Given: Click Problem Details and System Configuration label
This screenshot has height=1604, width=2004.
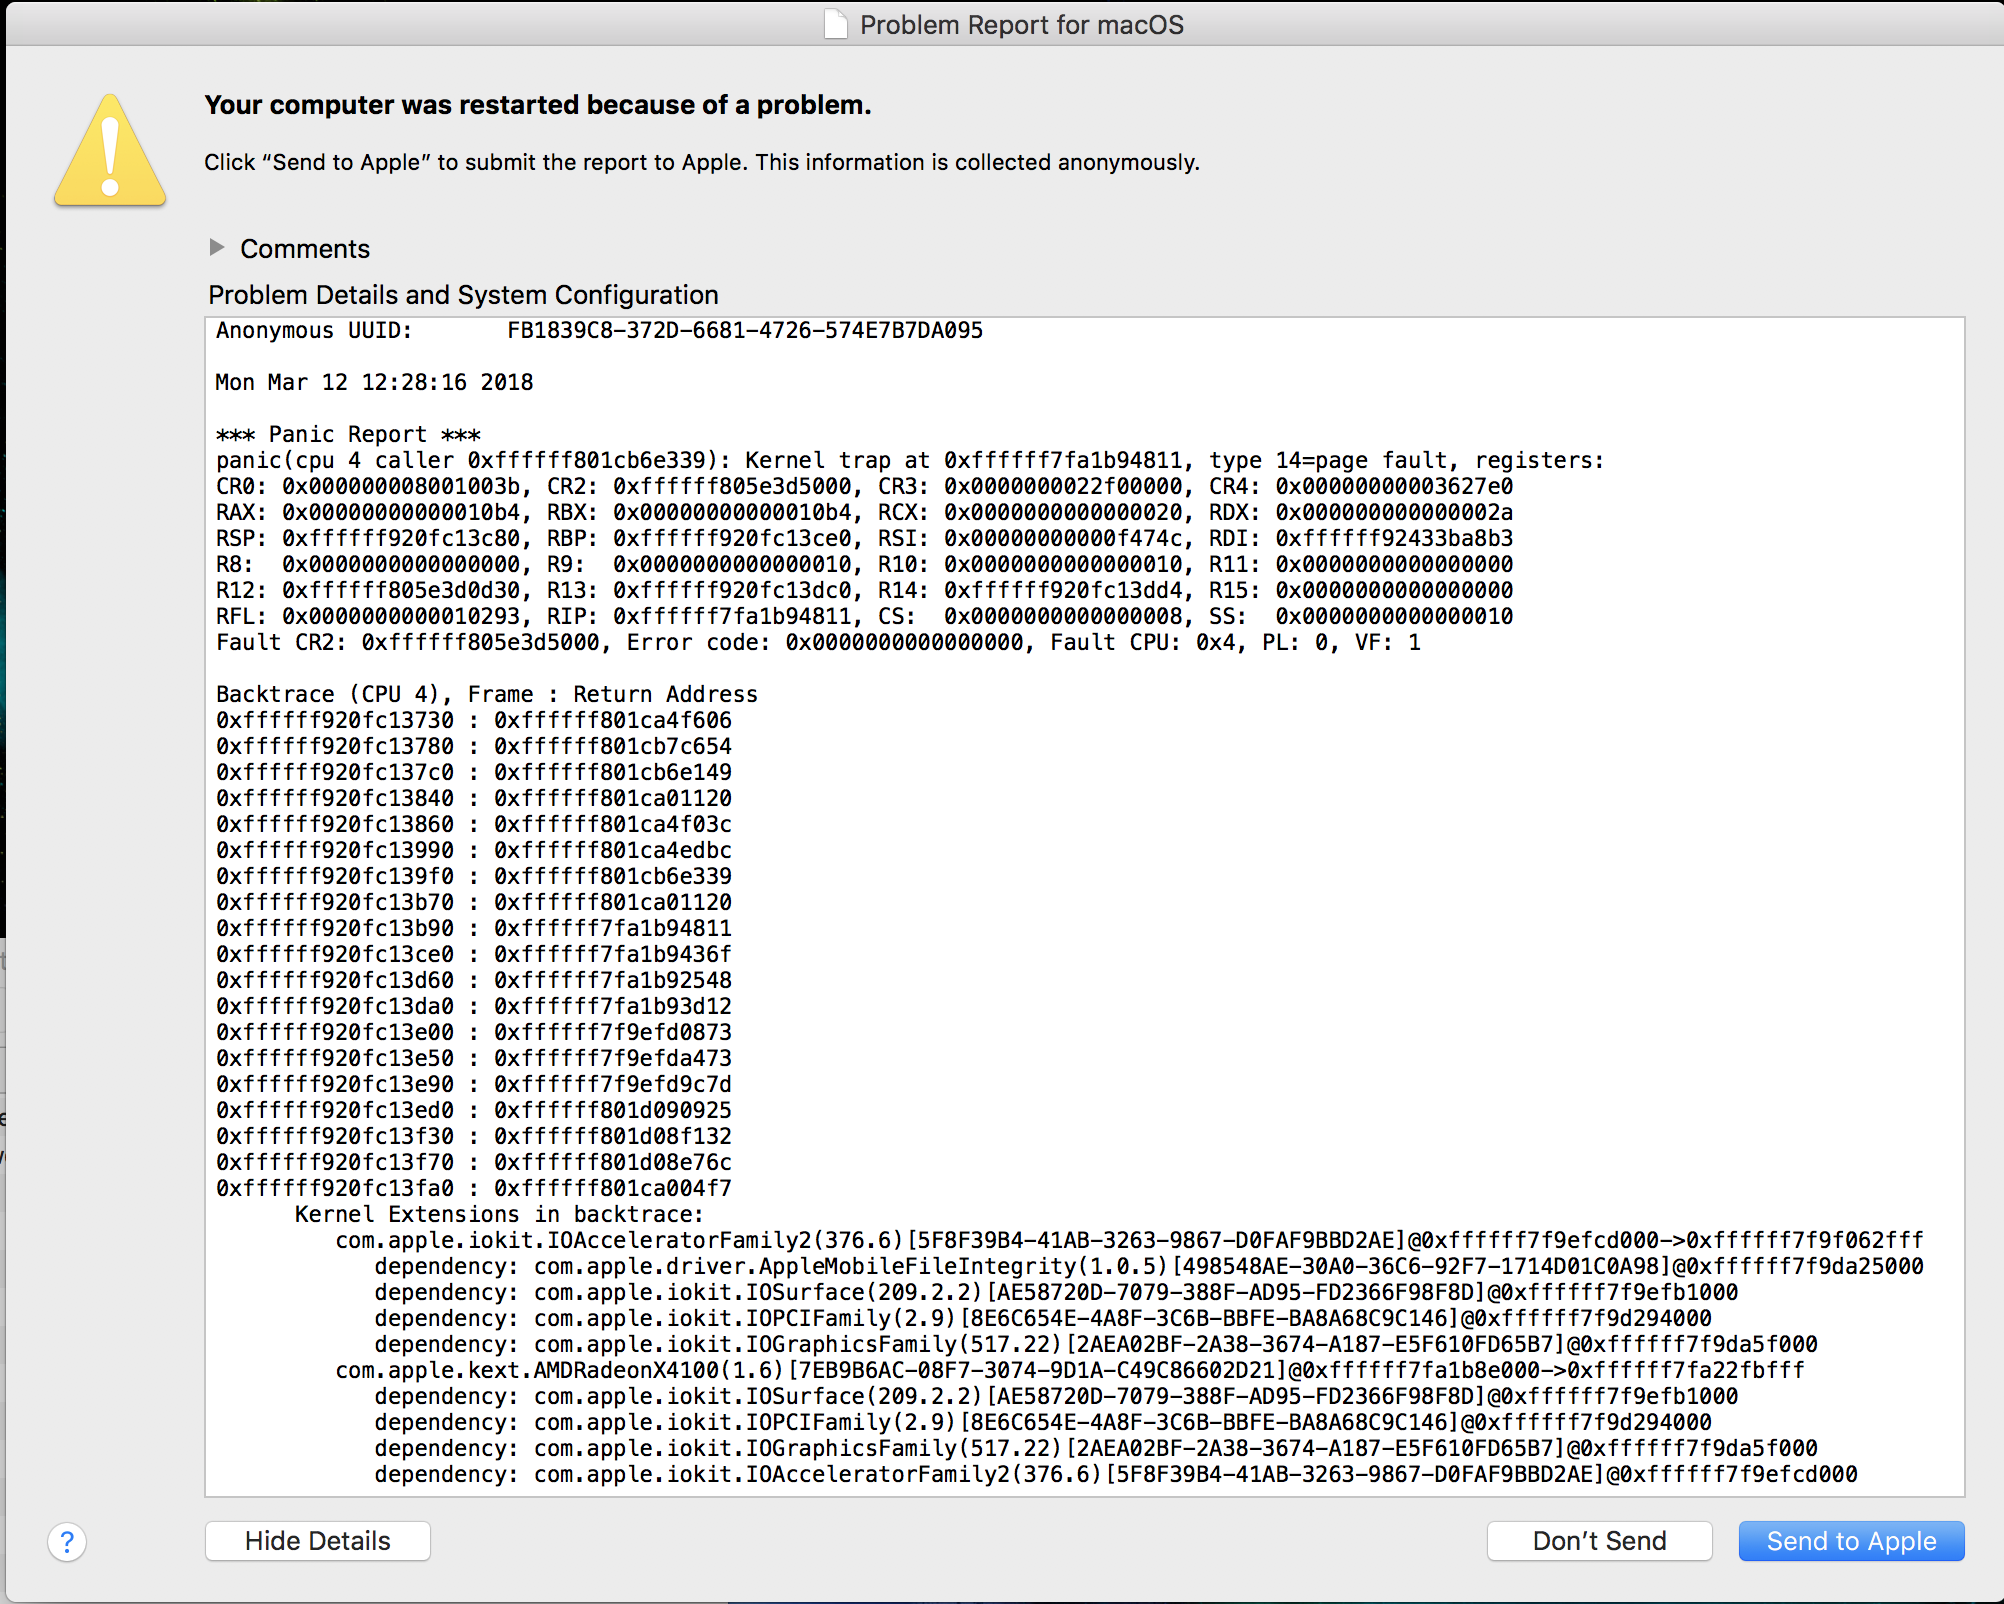Looking at the screenshot, I should (x=463, y=295).
